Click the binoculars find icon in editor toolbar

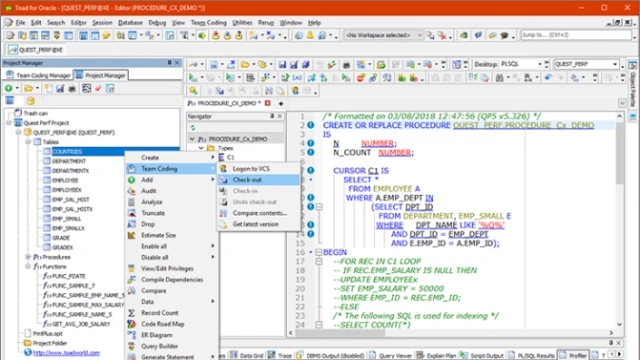[499, 78]
